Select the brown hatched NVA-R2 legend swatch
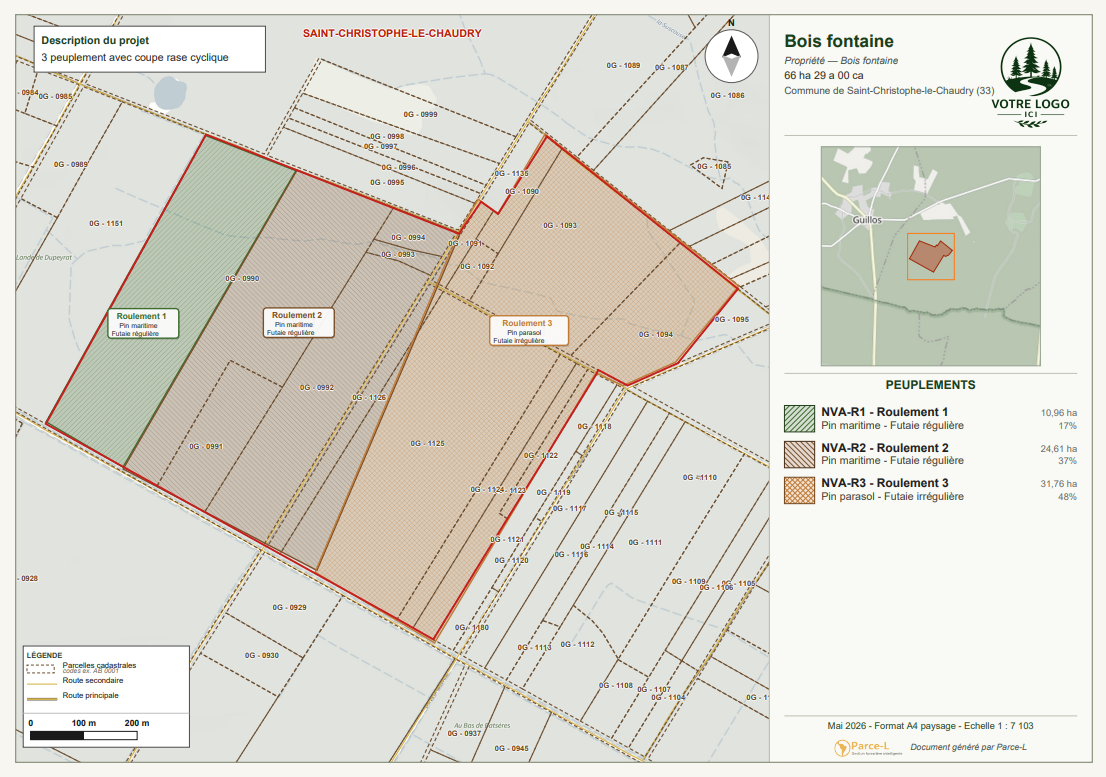The width and height of the screenshot is (1106, 777). click(x=799, y=454)
